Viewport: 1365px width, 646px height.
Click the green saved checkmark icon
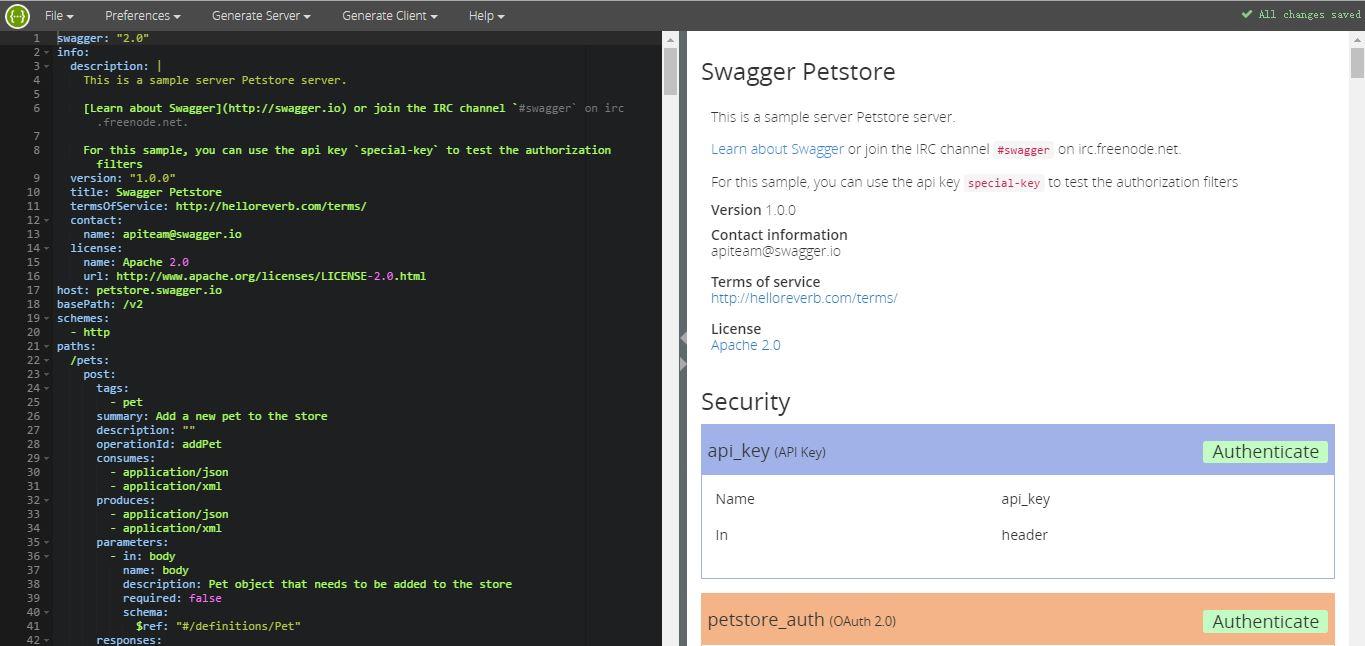coord(1247,14)
